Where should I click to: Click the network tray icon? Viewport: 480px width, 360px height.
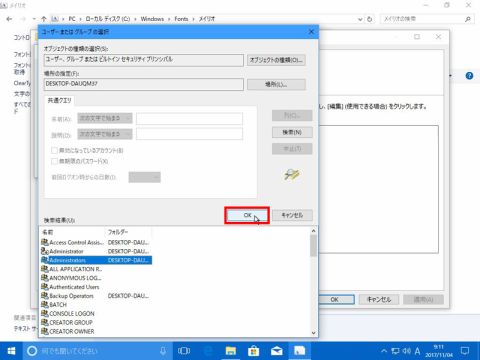tap(395, 351)
